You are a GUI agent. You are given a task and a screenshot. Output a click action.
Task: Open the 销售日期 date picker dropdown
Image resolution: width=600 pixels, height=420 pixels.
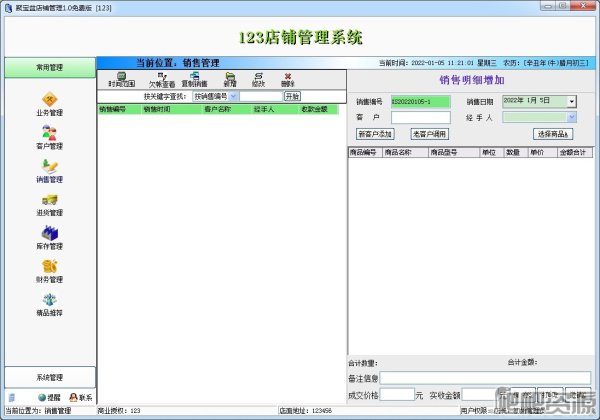(x=572, y=101)
